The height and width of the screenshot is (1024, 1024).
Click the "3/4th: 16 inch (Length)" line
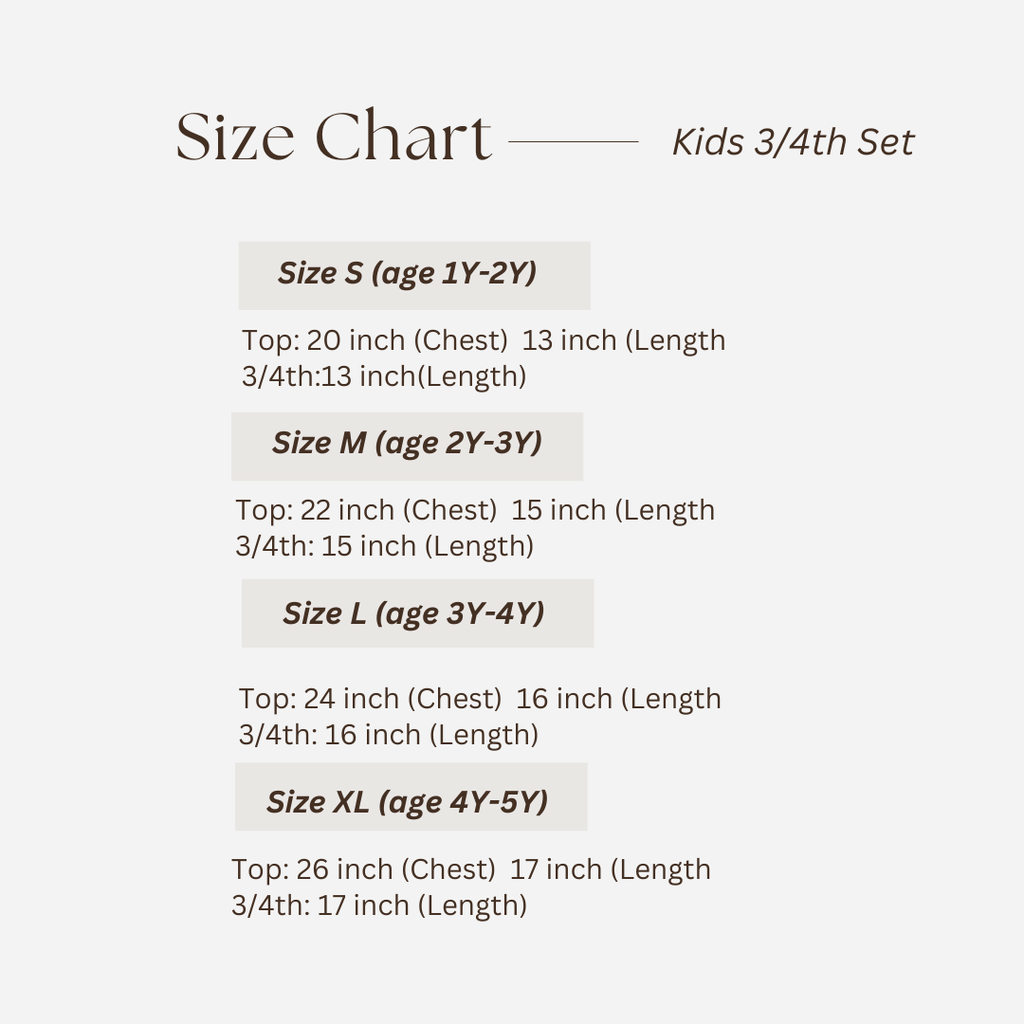point(388,734)
